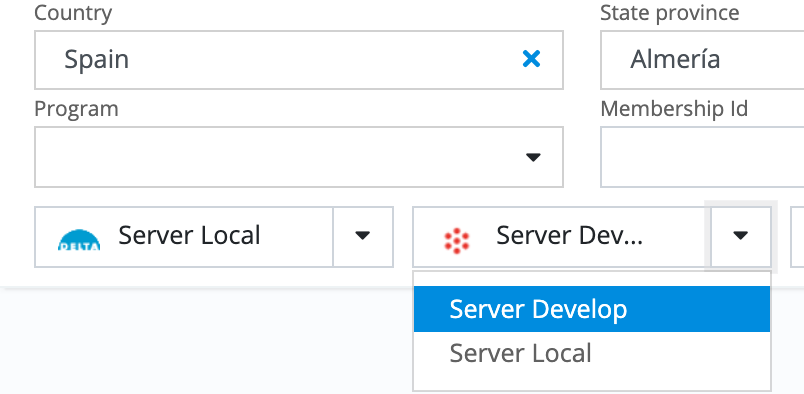Clear the Country field with the blue X

(531, 59)
